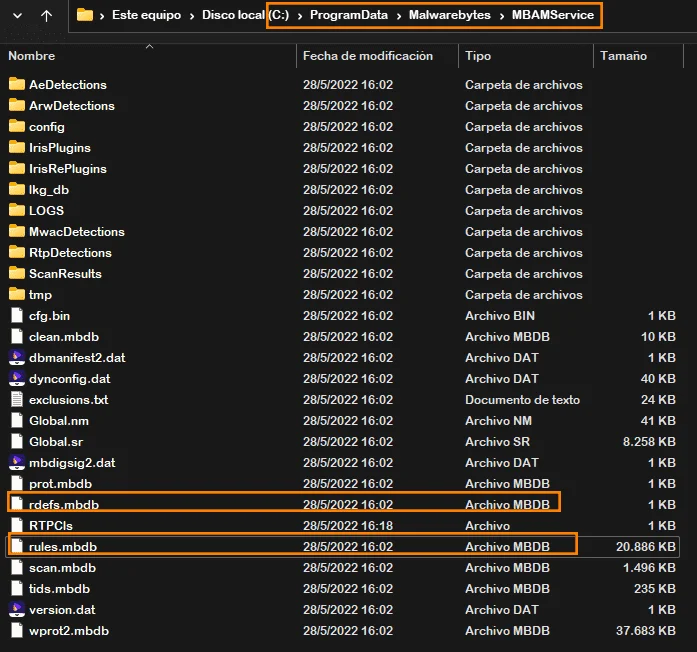This screenshot has width=697, height=652.
Task: Click the Documento de texto type cell
Action: coord(522,400)
